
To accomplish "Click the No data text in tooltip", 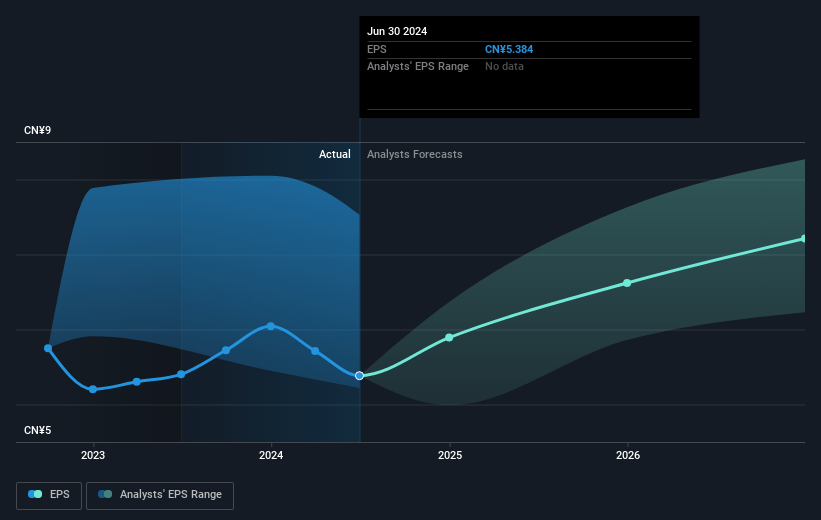I will tap(504, 67).
